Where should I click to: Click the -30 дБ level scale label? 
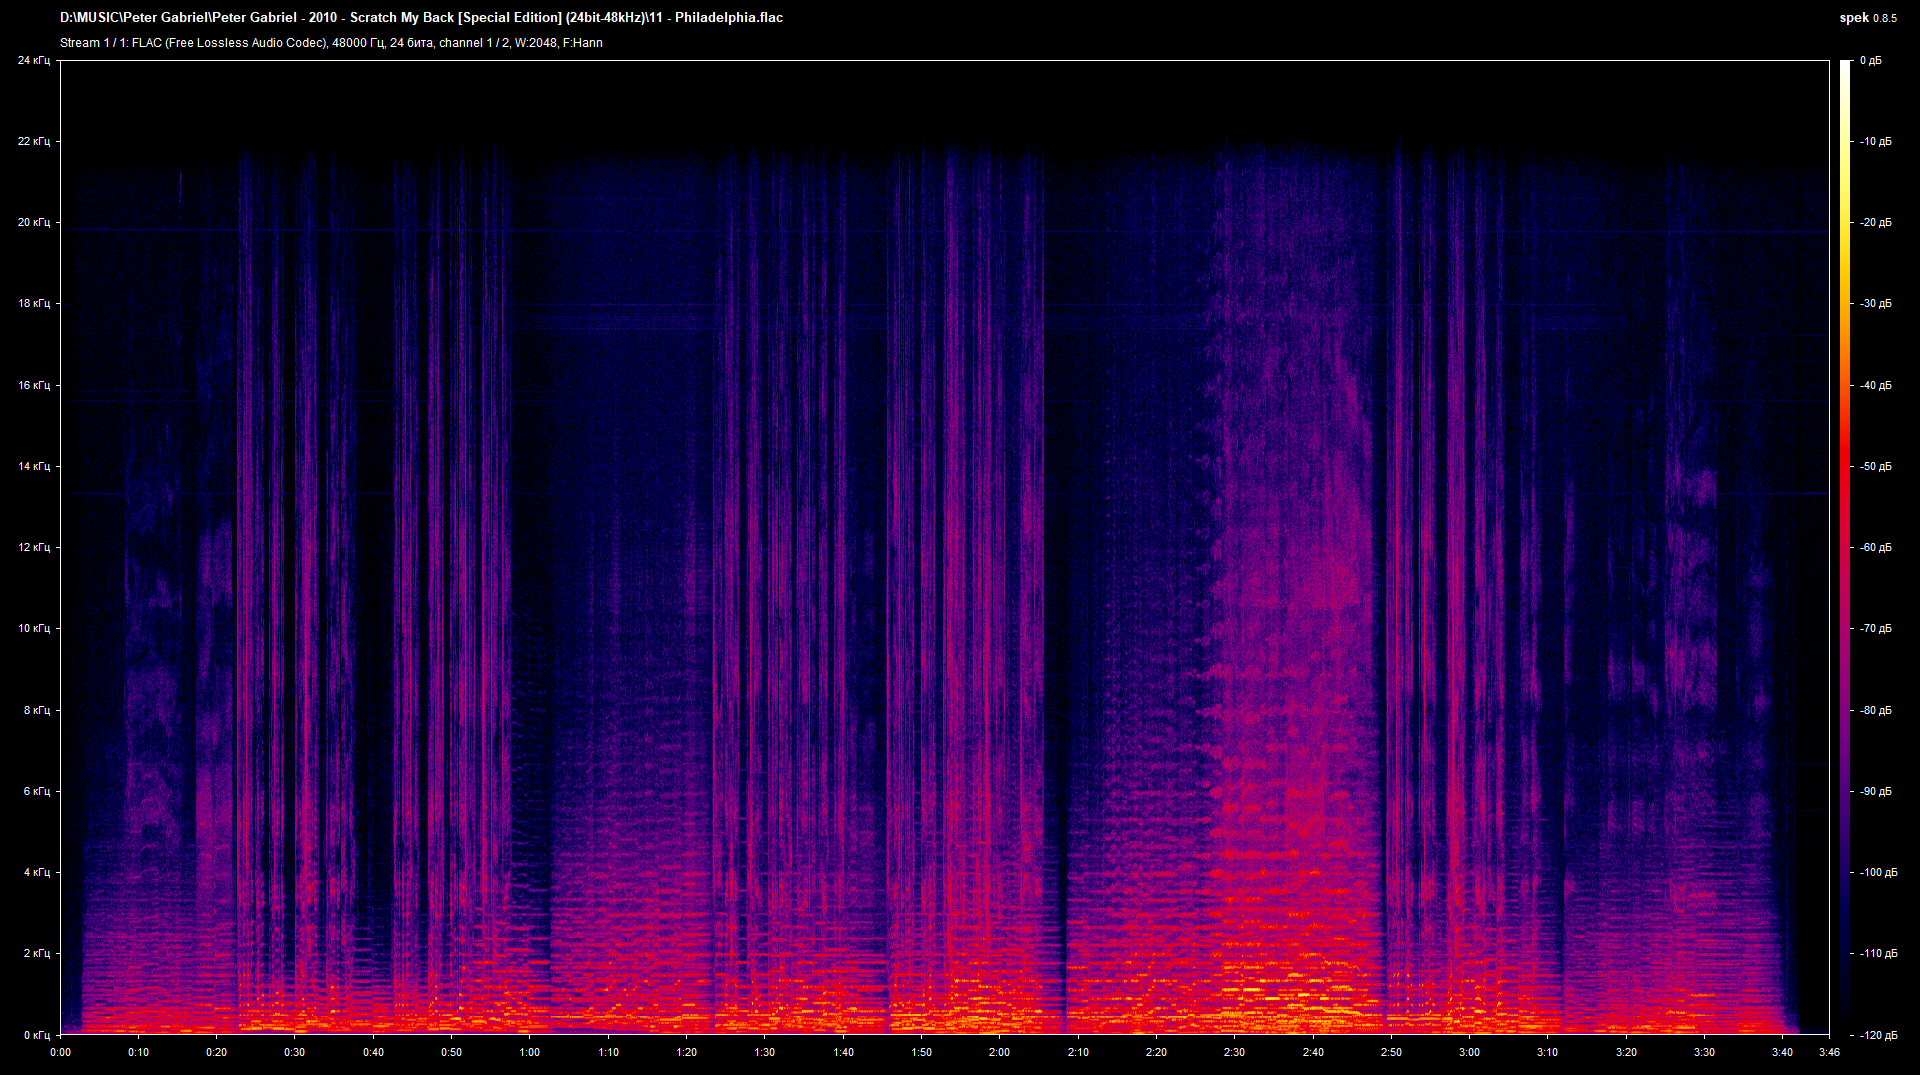(x=1876, y=304)
